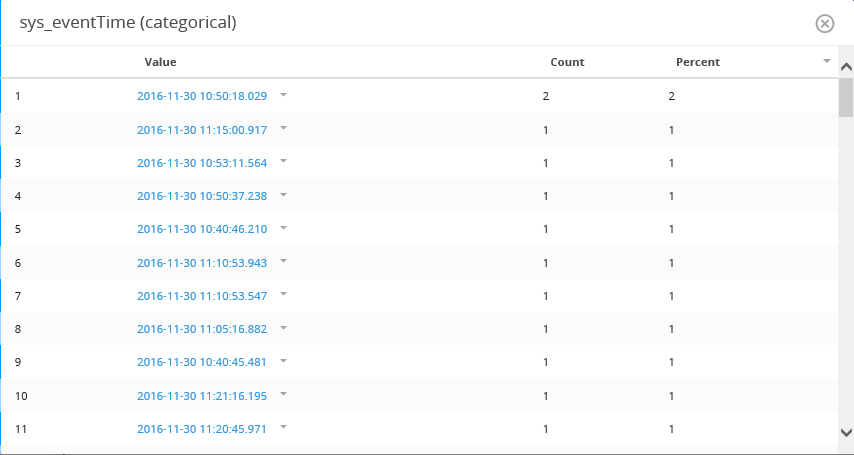Open dropdown next to 2016-11-30 10:50:18.029
This screenshot has width=854, height=455.
coord(283,95)
